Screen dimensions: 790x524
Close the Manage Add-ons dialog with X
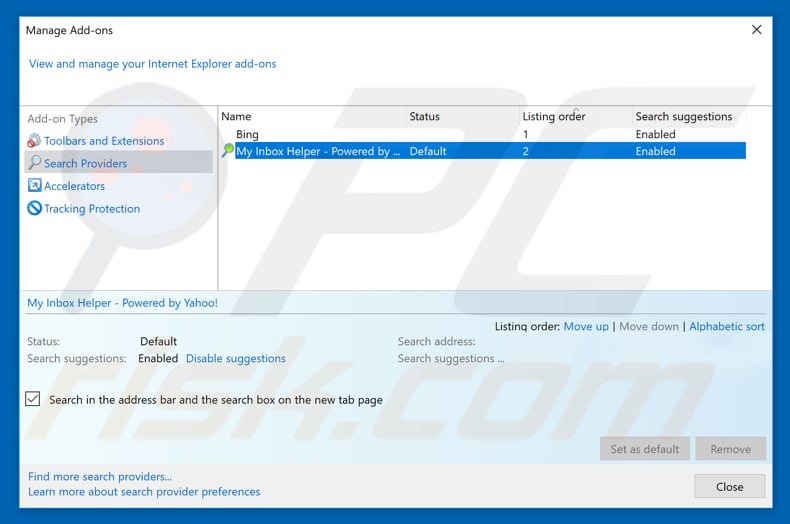756,30
